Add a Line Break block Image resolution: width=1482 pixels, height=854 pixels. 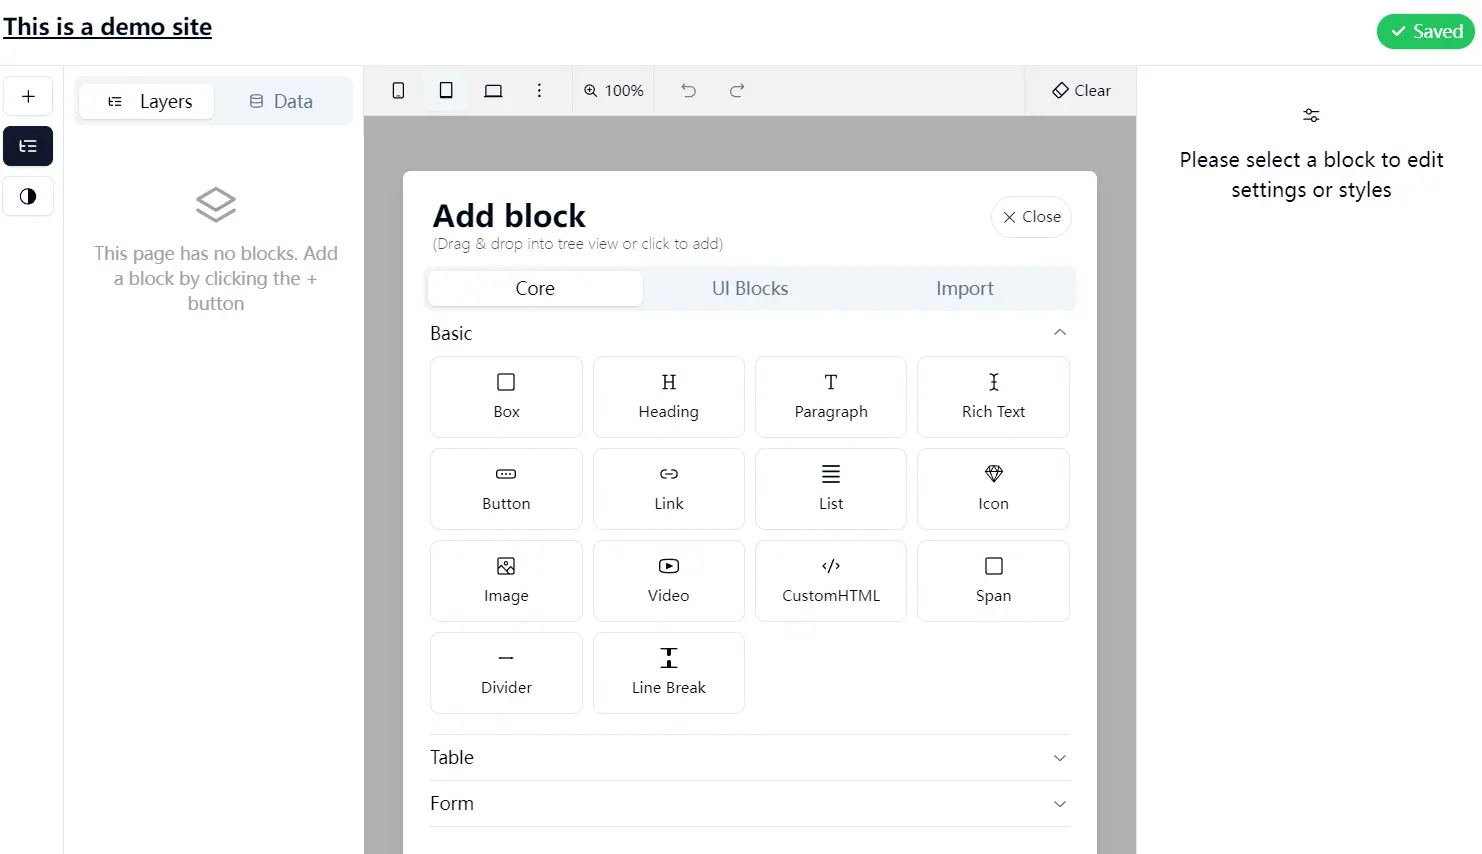point(669,673)
